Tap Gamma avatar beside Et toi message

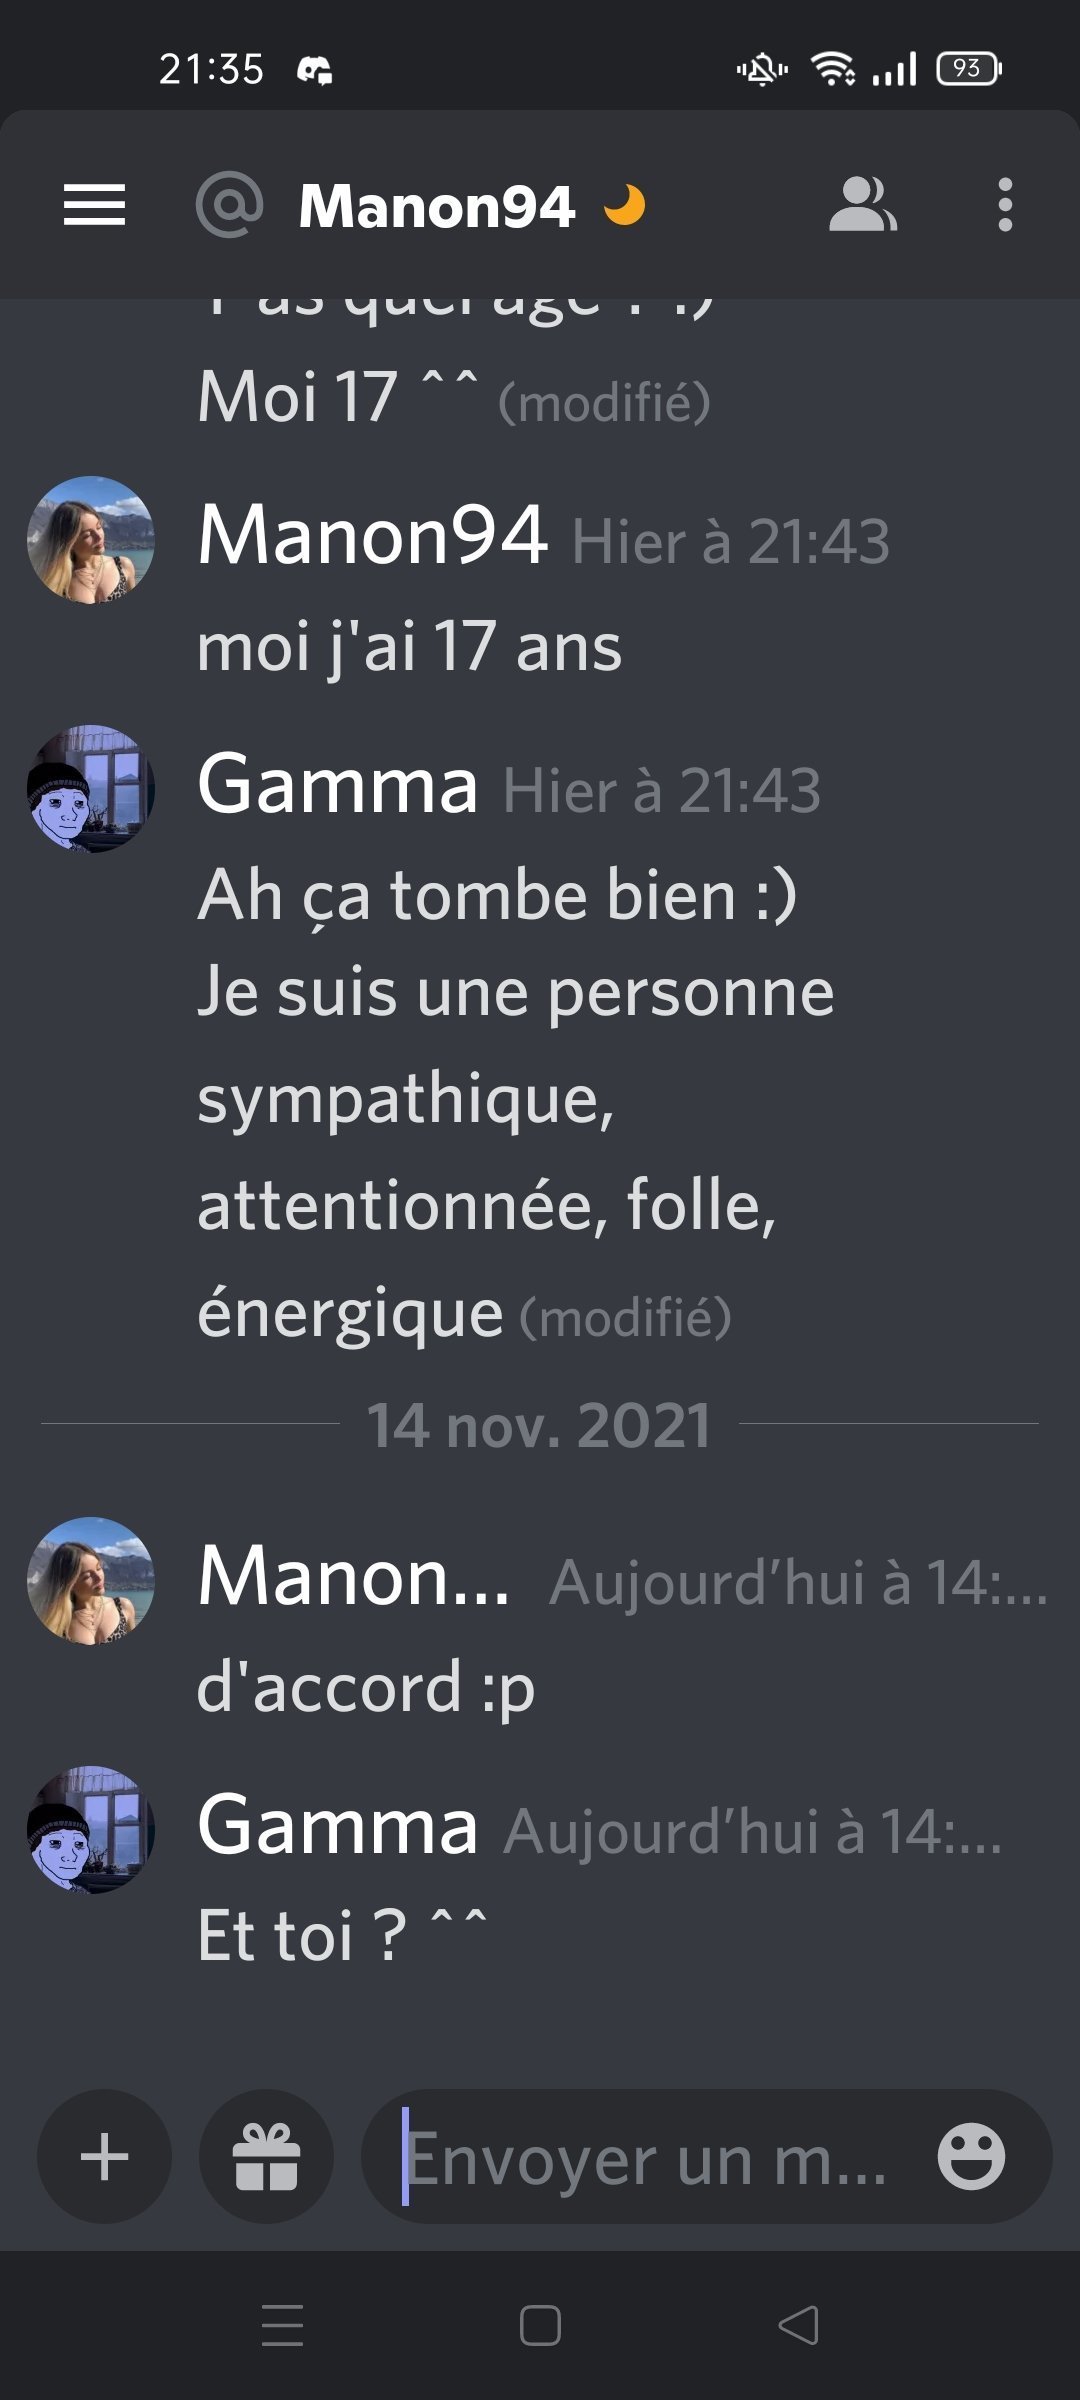(91, 1830)
